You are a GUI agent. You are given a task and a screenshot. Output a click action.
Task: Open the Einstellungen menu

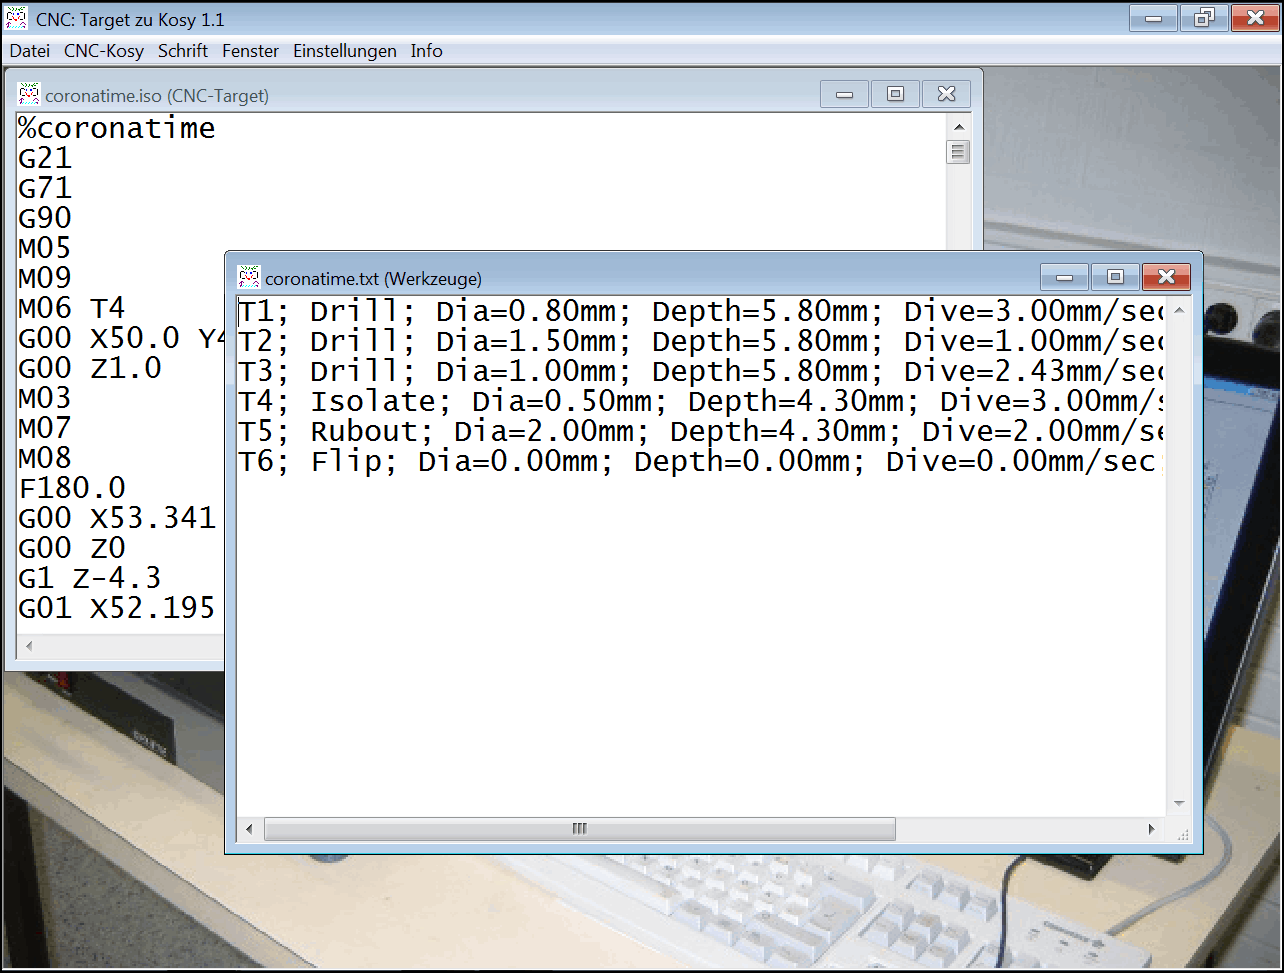[x=344, y=51]
